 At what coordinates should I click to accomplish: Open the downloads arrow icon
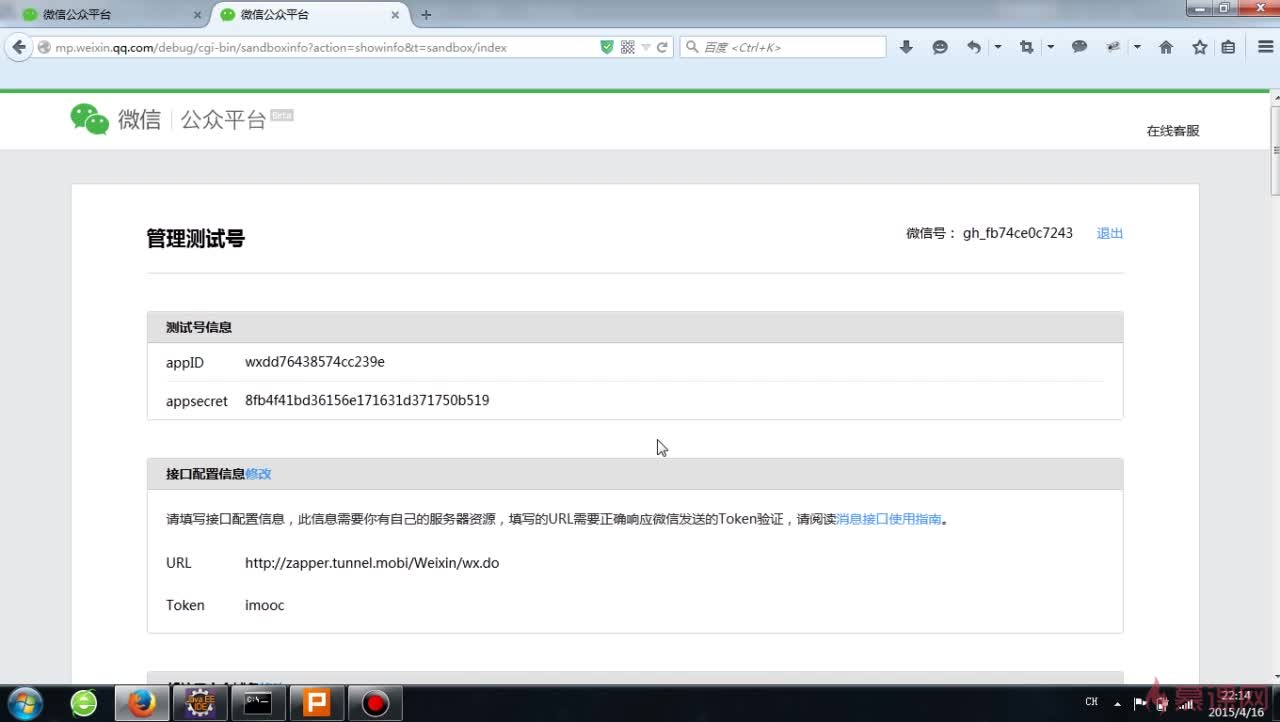pos(906,47)
